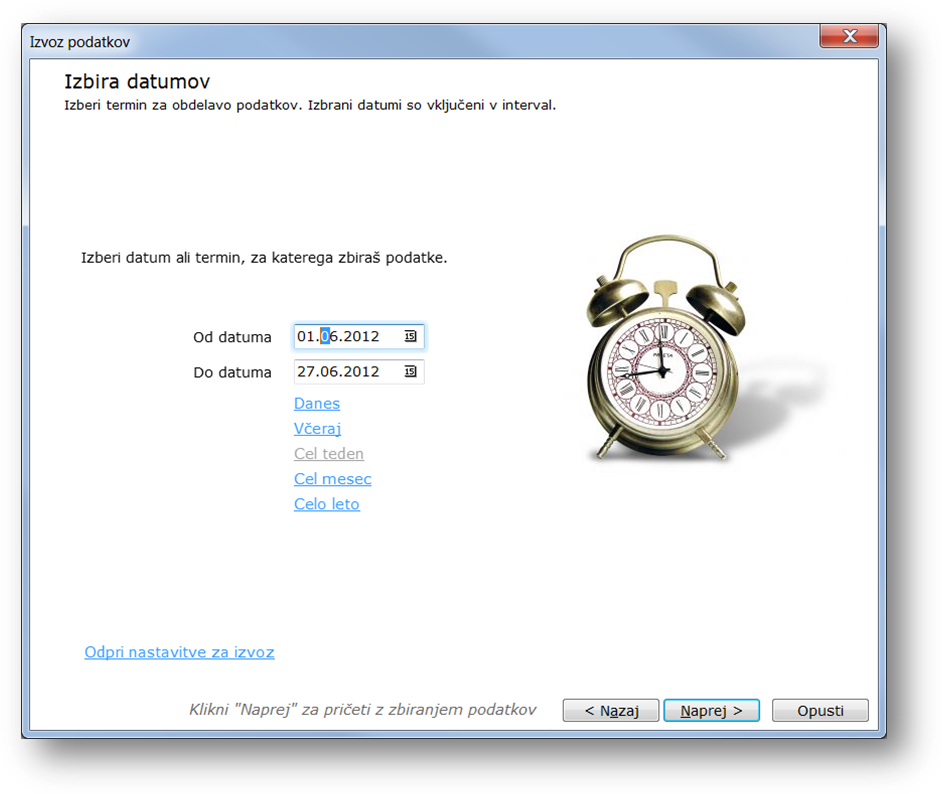
Task: Close the Izvoz podatkov window
Action: pos(849,35)
